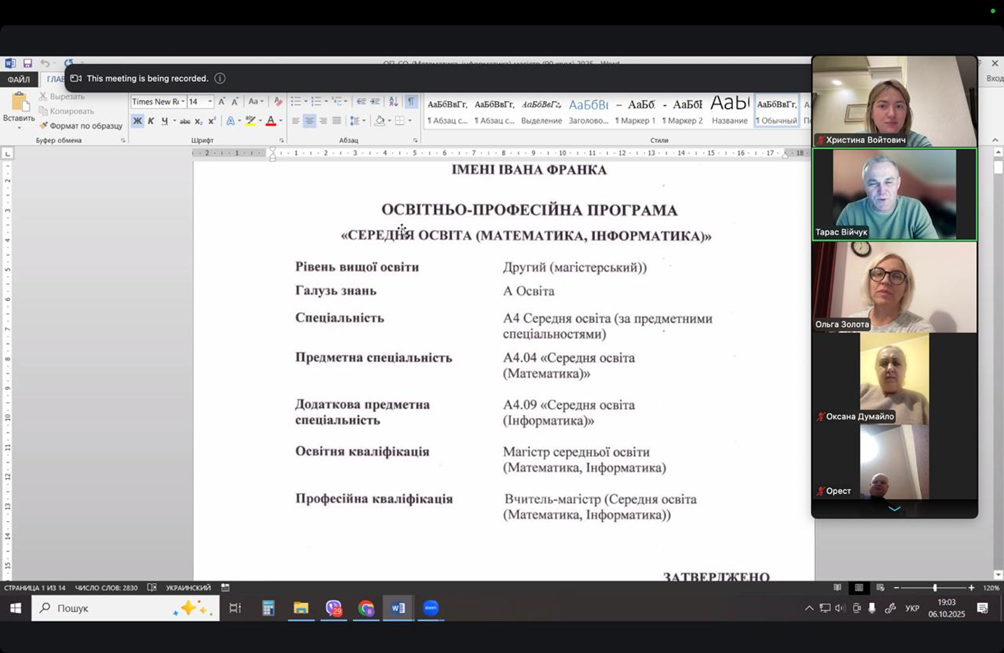Open the font size dropdown showing 14
The image size is (1004, 653).
[x=200, y=102]
